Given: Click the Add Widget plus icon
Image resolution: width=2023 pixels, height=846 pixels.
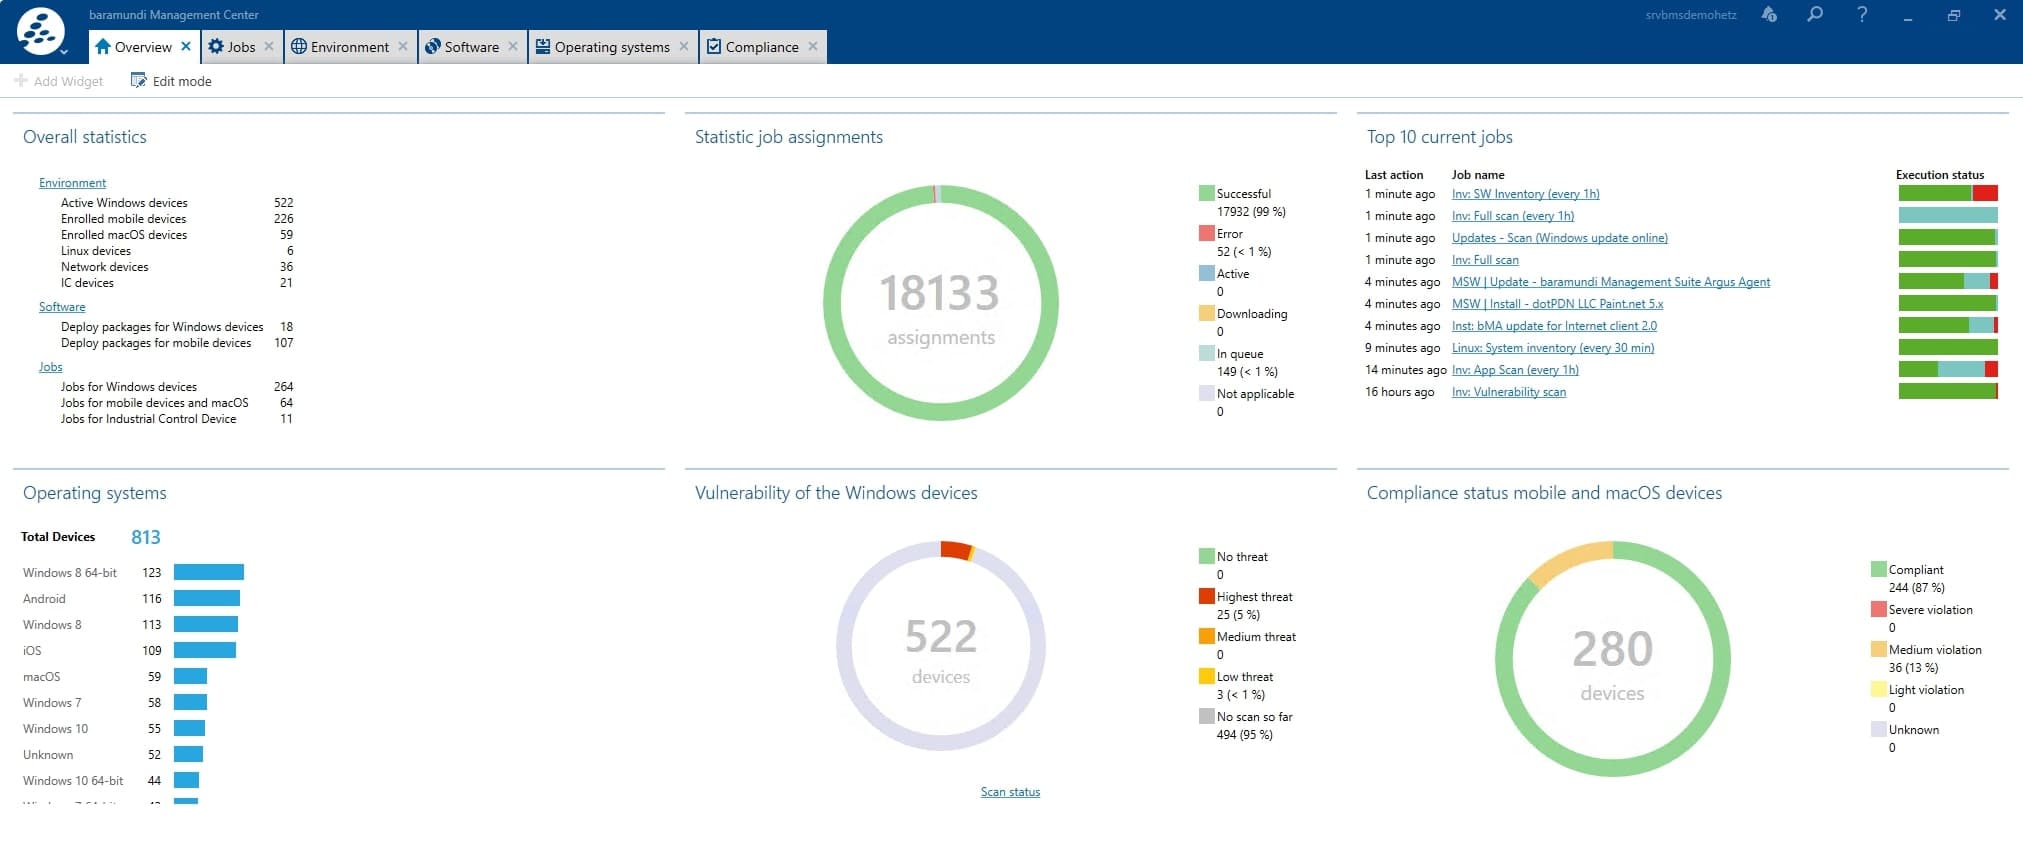Looking at the screenshot, I should [20, 80].
